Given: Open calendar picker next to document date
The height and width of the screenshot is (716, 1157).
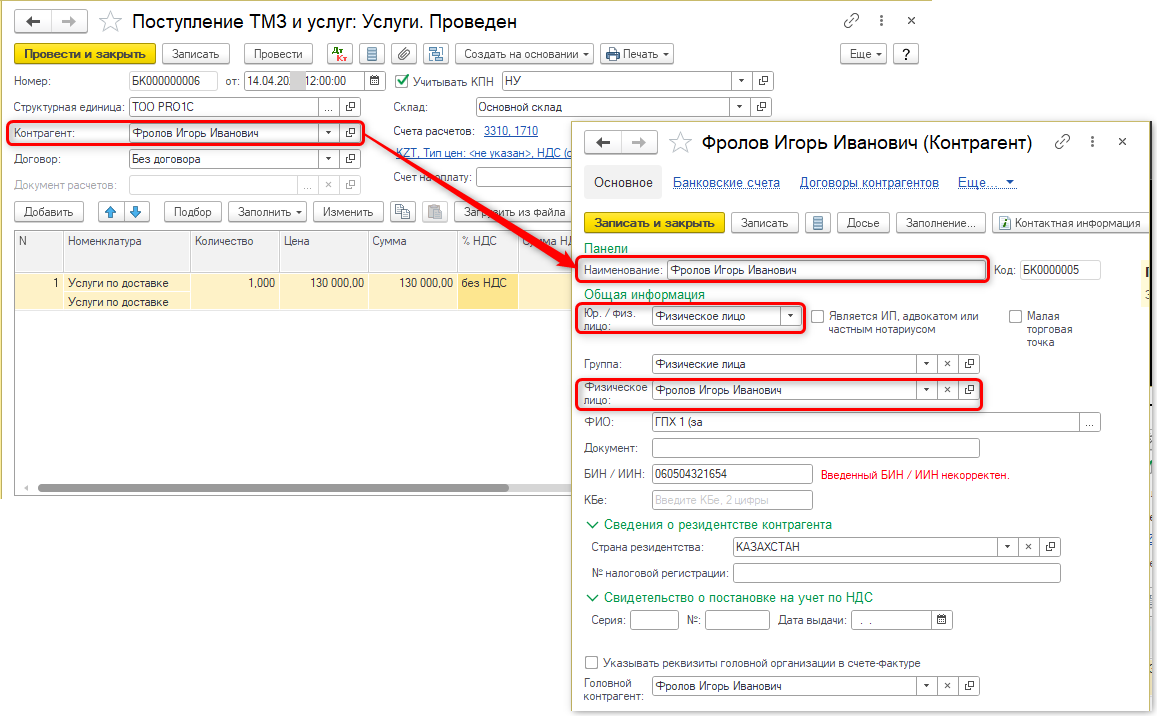Looking at the screenshot, I should (375, 81).
